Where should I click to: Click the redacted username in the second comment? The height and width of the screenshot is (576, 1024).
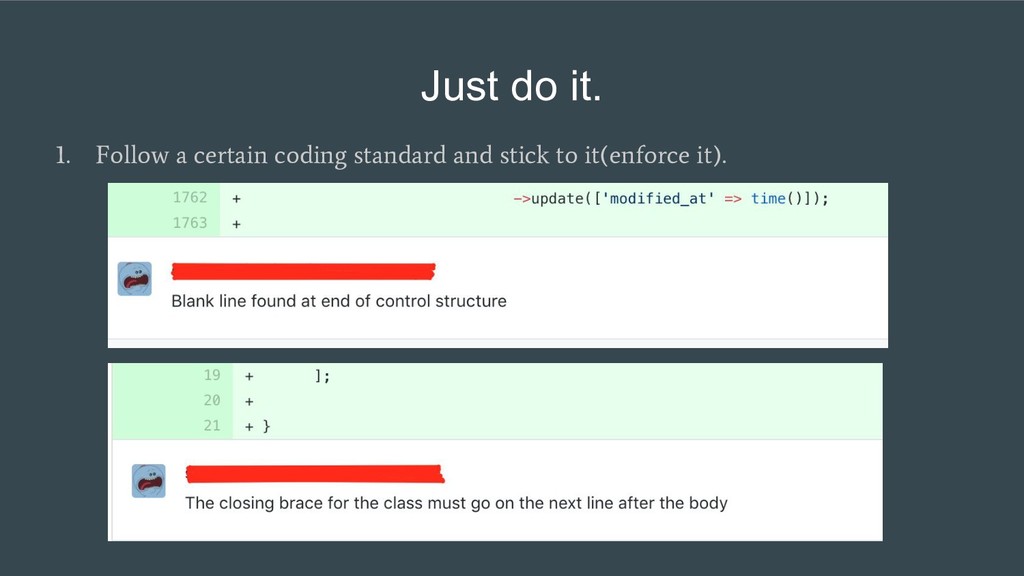click(x=315, y=474)
